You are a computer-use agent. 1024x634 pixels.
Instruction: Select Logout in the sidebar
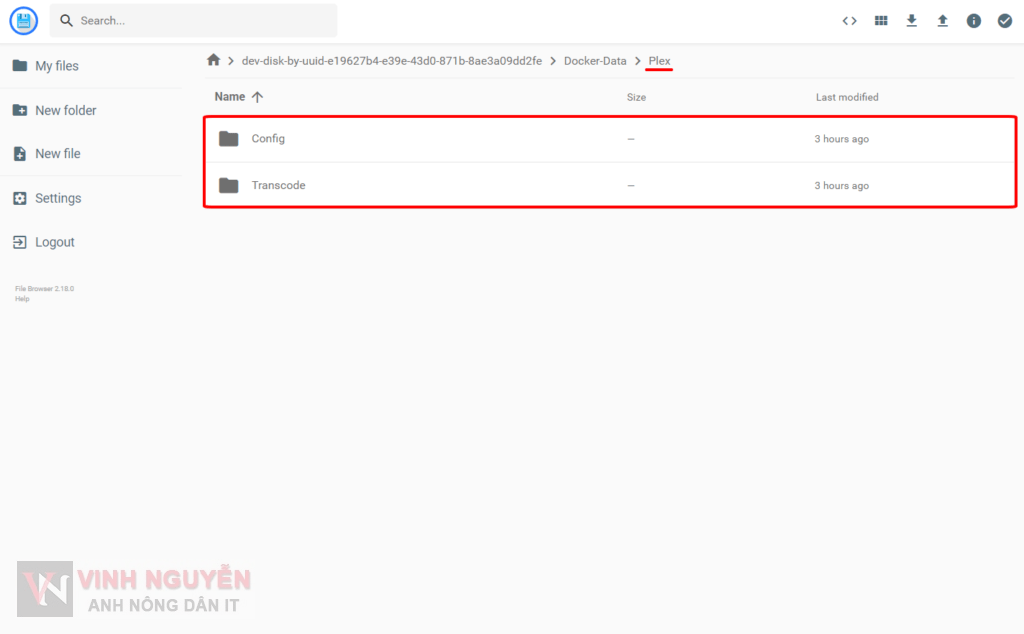[52, 242]
